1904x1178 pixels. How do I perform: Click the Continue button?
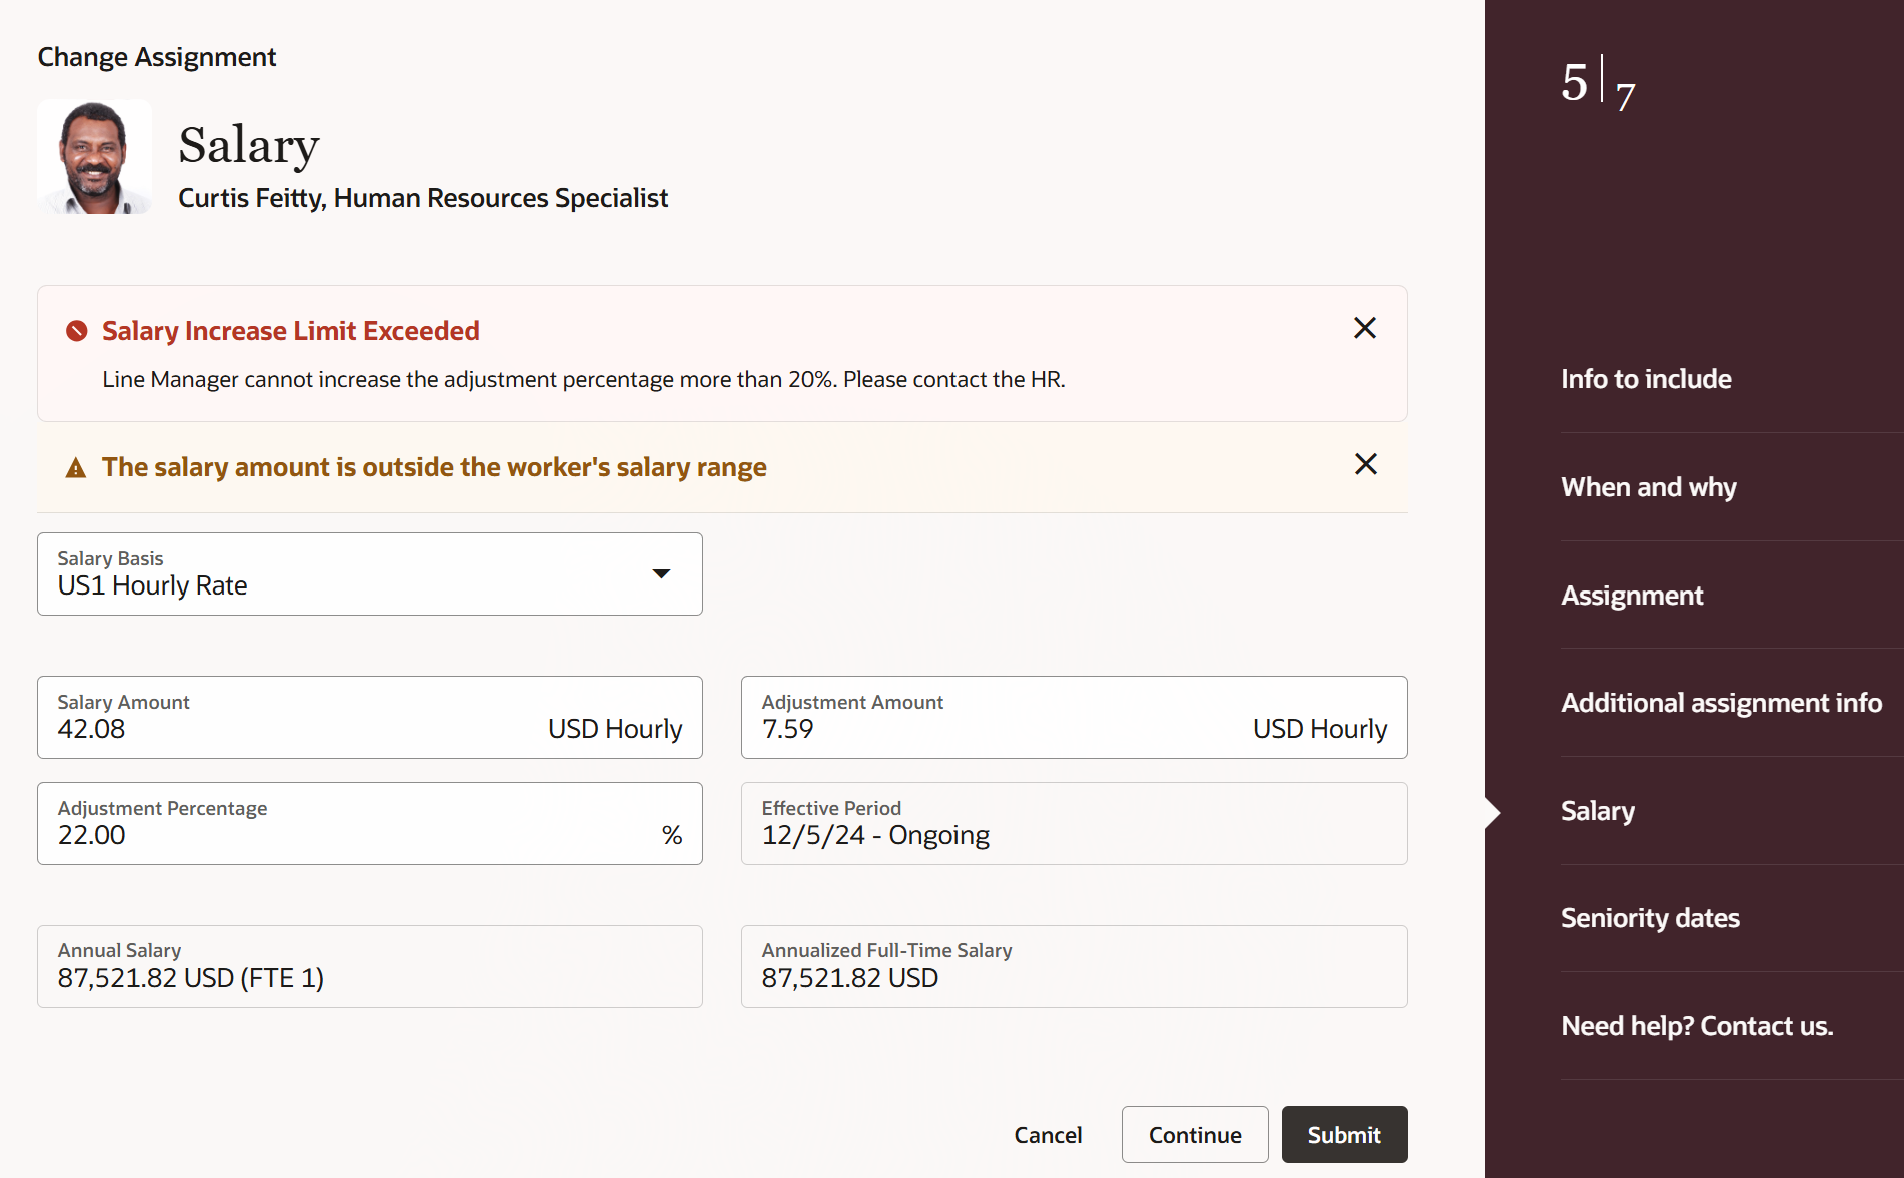point(1194,1135)
